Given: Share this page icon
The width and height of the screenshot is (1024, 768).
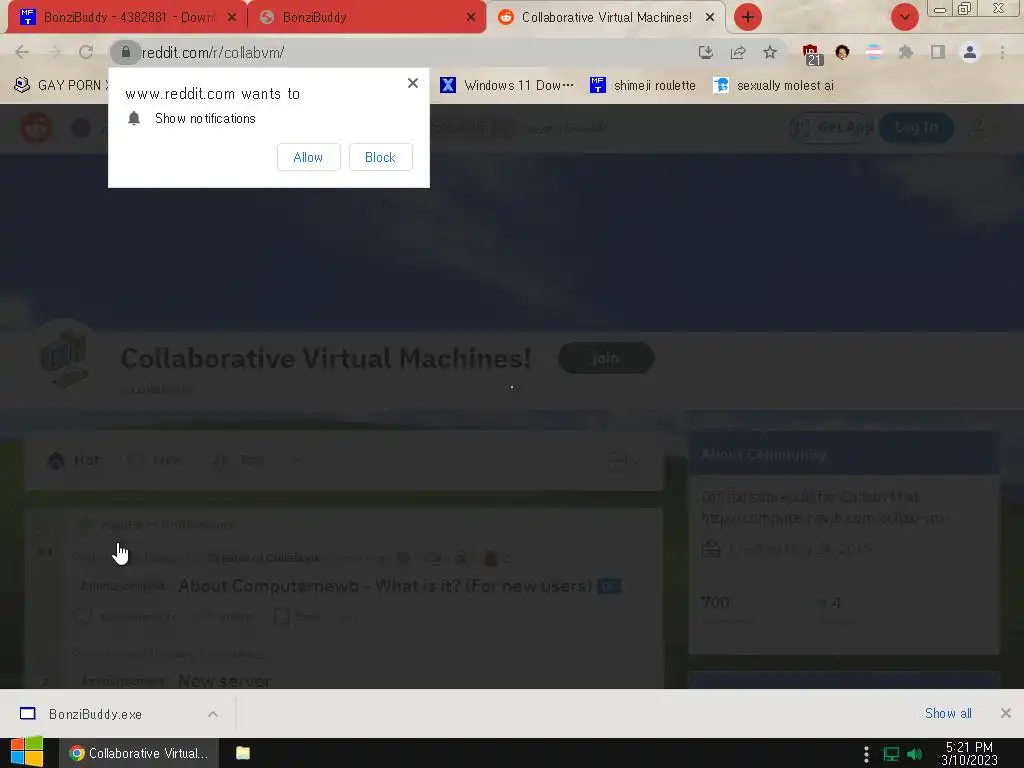Looking at the screenshot, I should pos(738,52).
